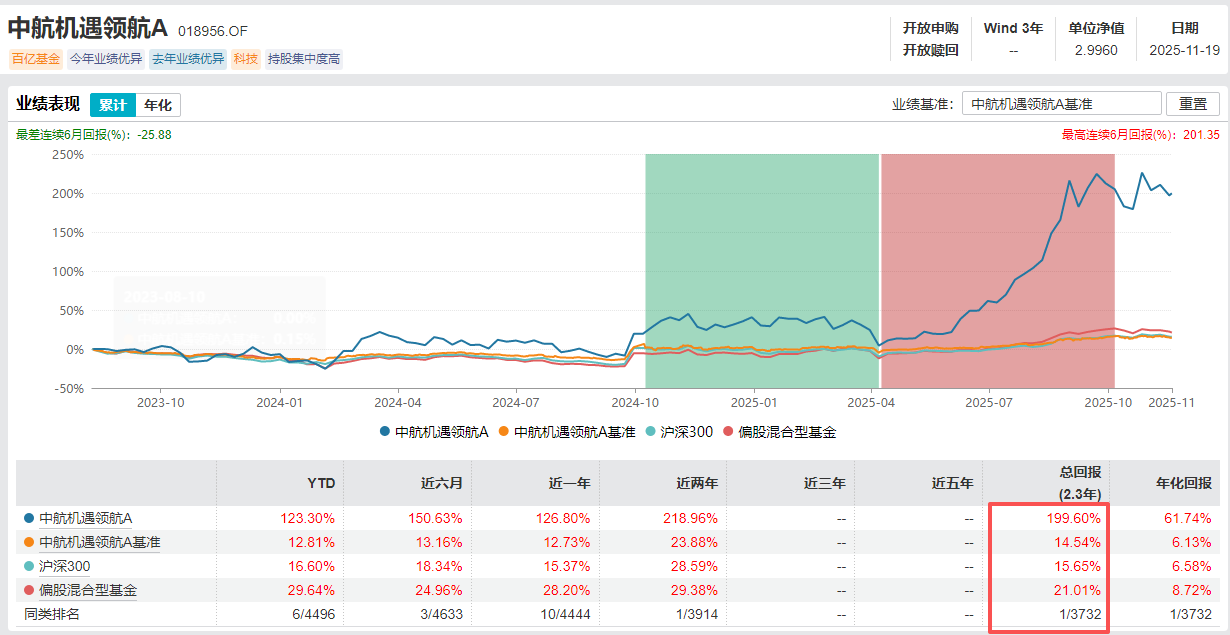Select the 百亿基金 tag badge
This screenshot has height=635, width=1230.
click(38, 58)
